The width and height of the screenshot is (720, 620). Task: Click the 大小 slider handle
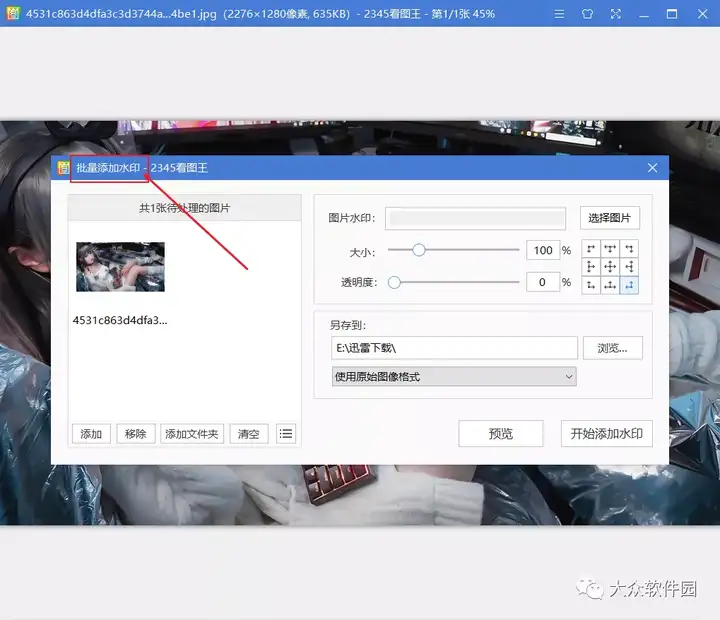coord(418,250)
